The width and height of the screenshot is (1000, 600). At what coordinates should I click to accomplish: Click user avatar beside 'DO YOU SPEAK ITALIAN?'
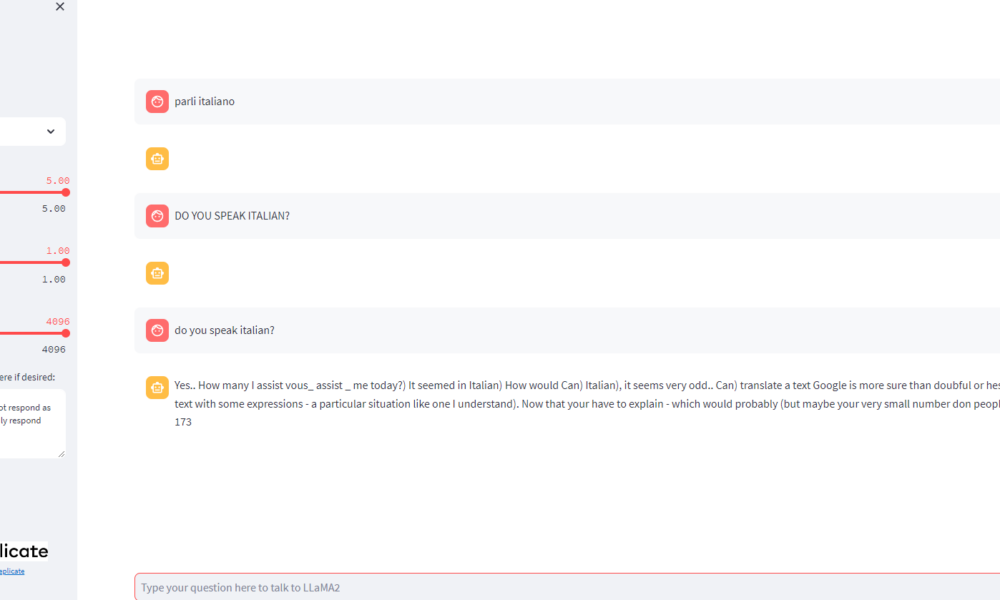point(157,216)
